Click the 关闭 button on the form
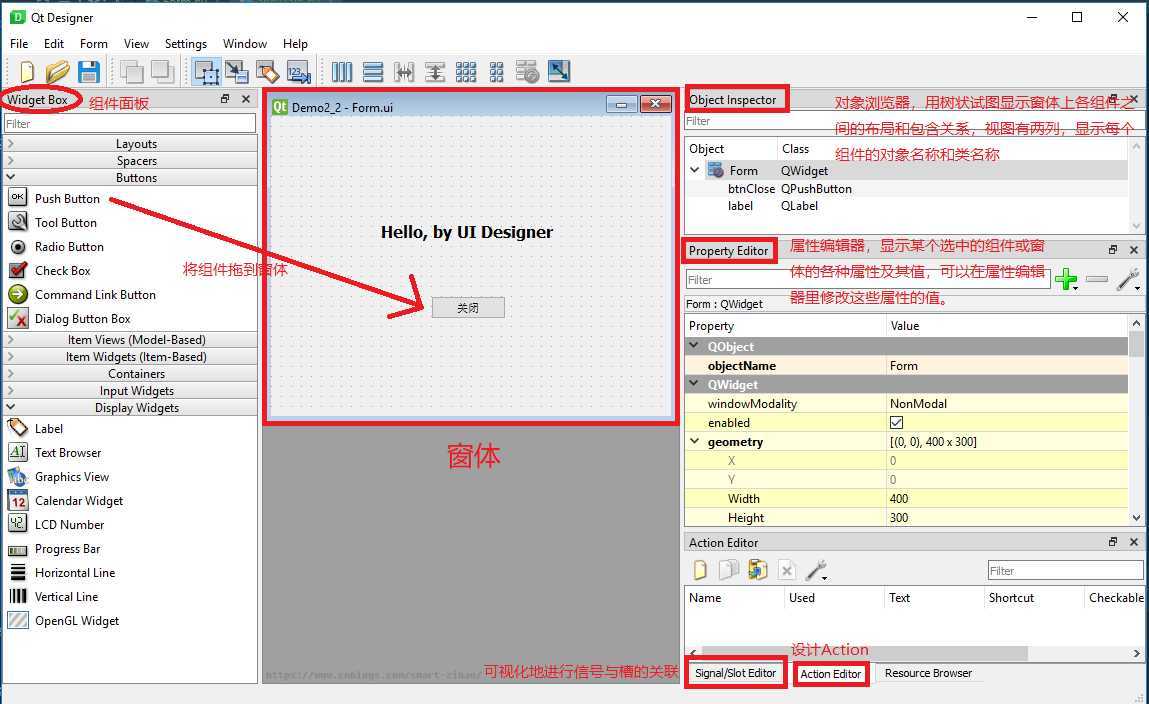Screen dimensions: 1149x704 pyautogui.click(x=468, y=308)
